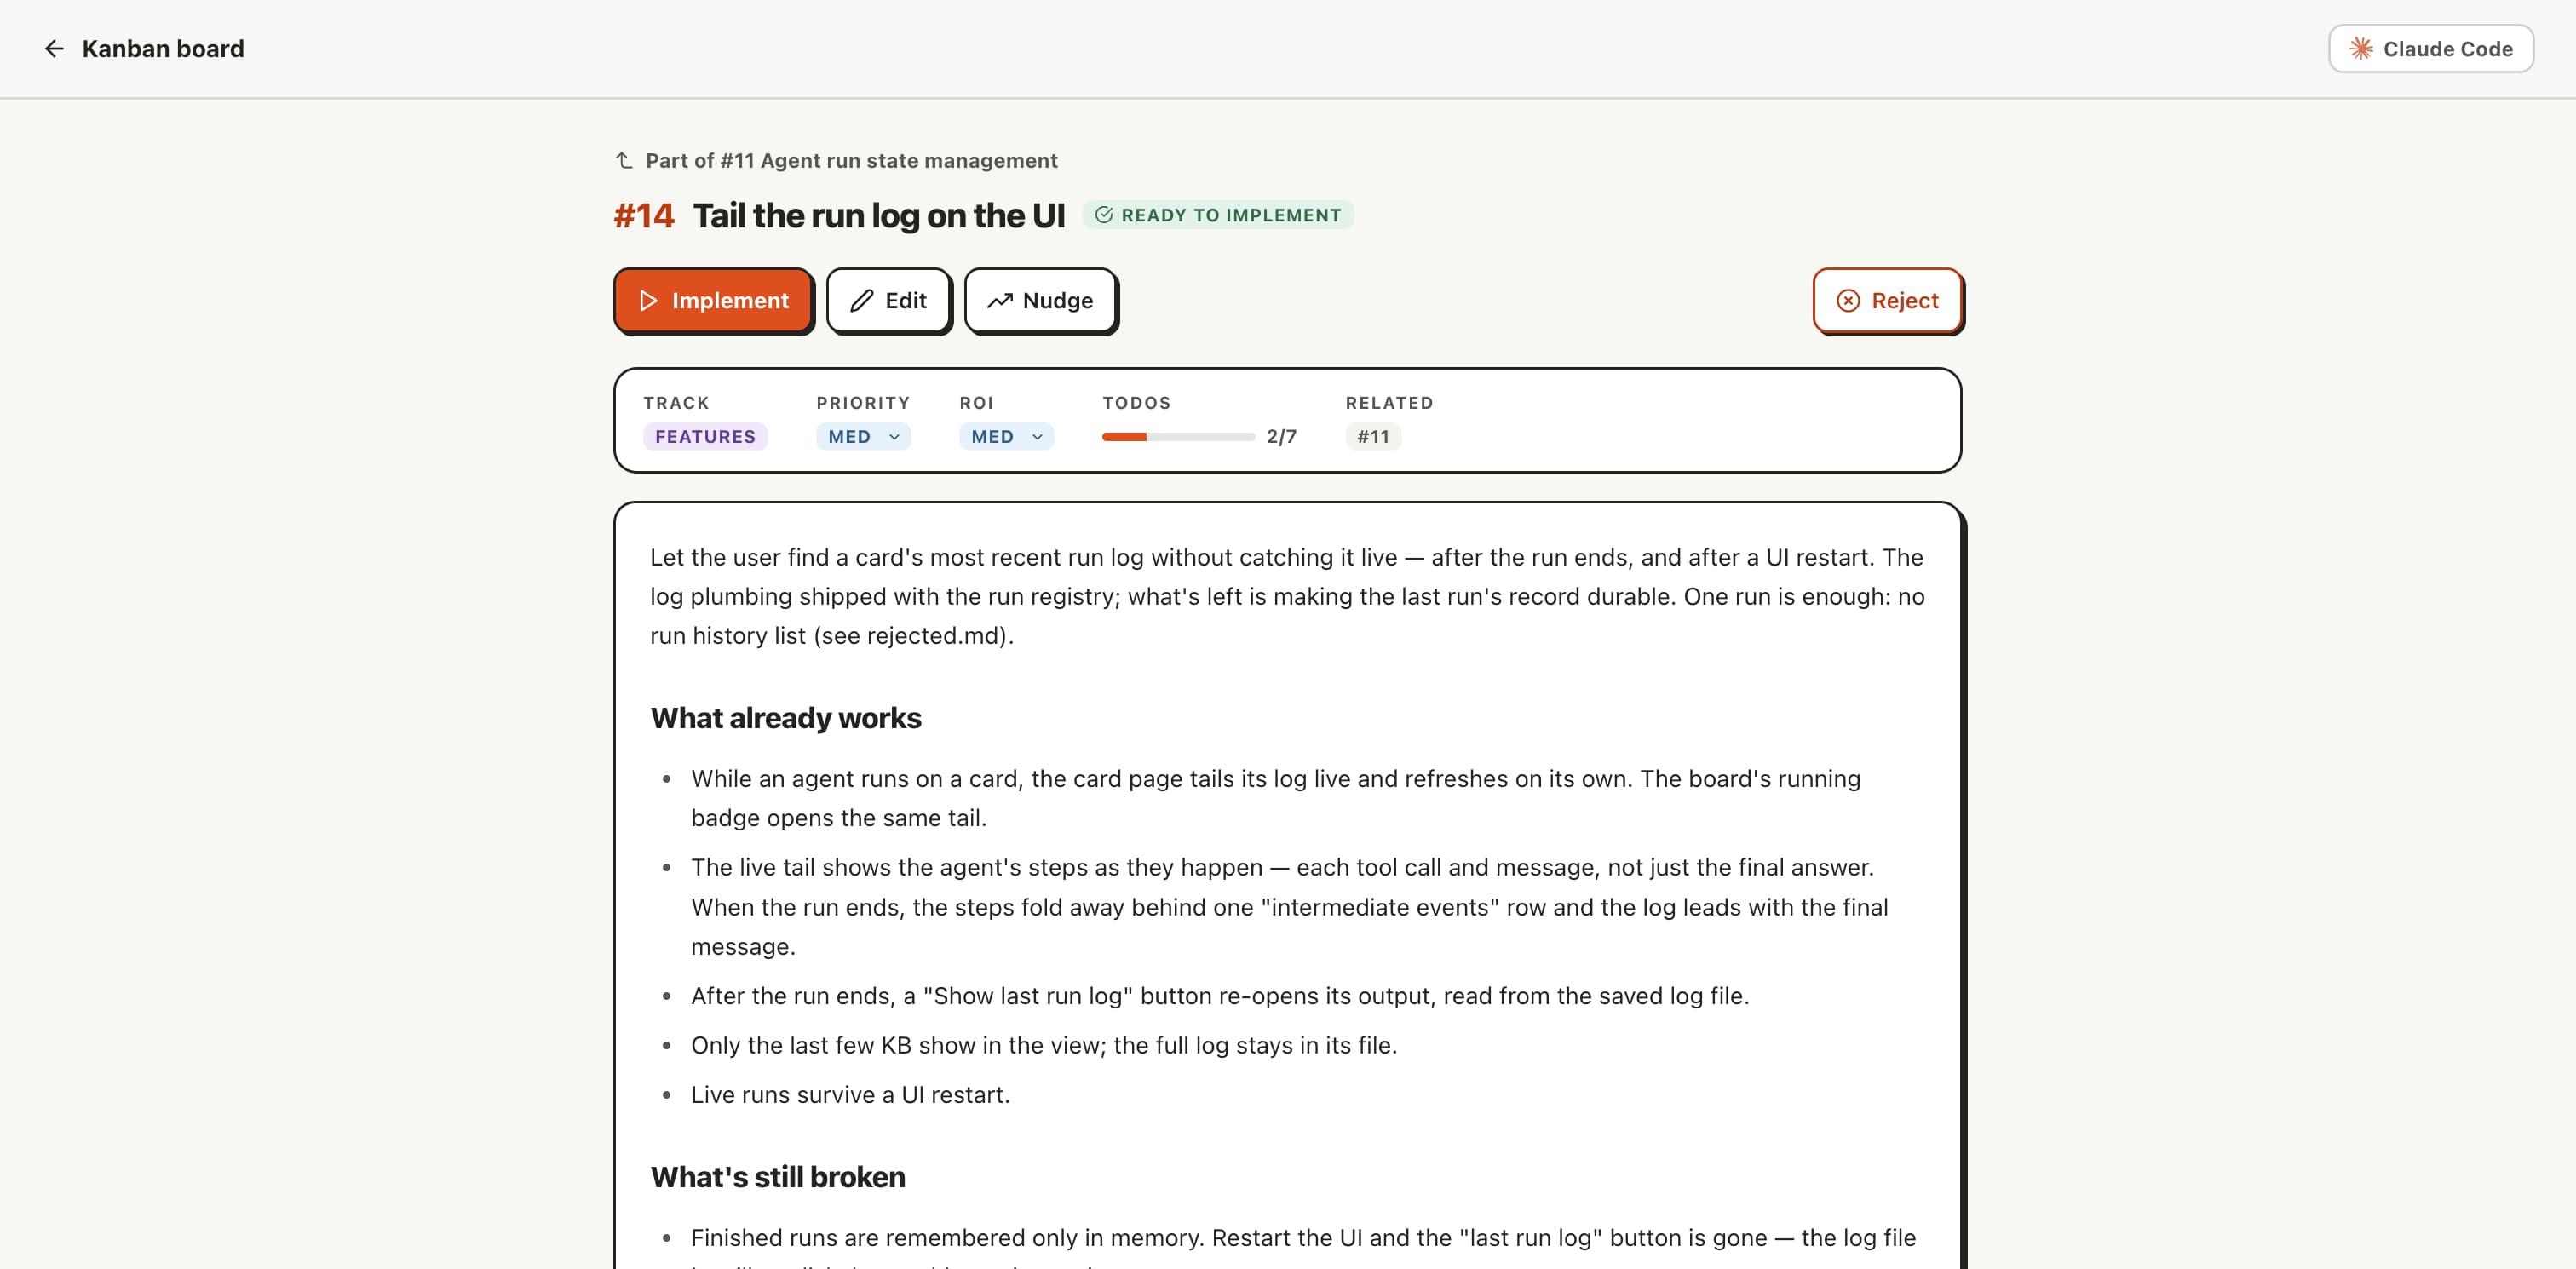Click the trending arrow icon on Nudge
This screenshot has height=1269, width=2576.
coord(1000,301)
